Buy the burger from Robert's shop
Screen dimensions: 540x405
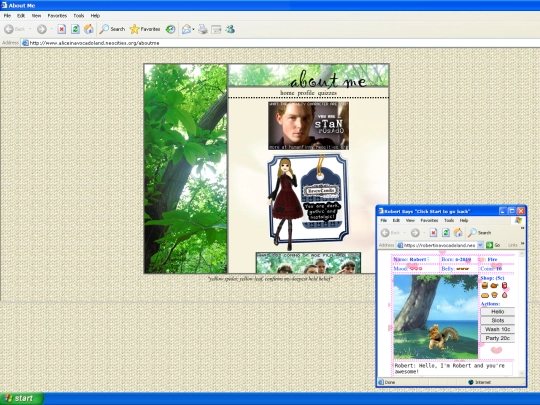pyautogui.click(x=485, y=285)
